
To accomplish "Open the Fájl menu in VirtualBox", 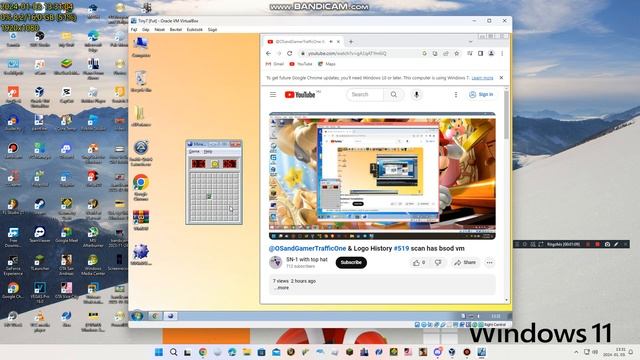I will [134, 30].
